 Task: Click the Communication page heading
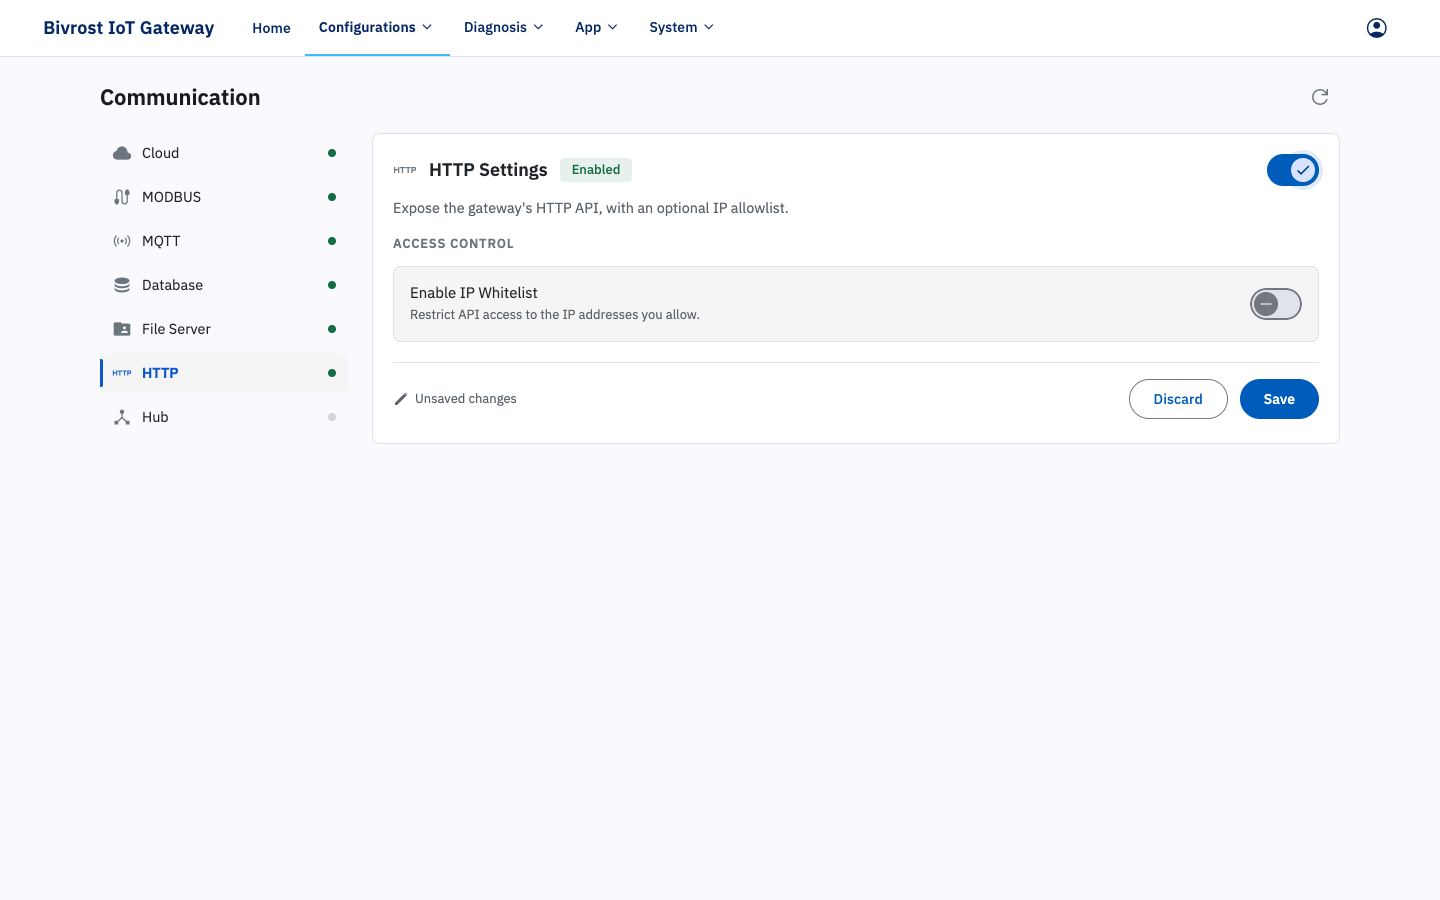[x=180, y=97]
